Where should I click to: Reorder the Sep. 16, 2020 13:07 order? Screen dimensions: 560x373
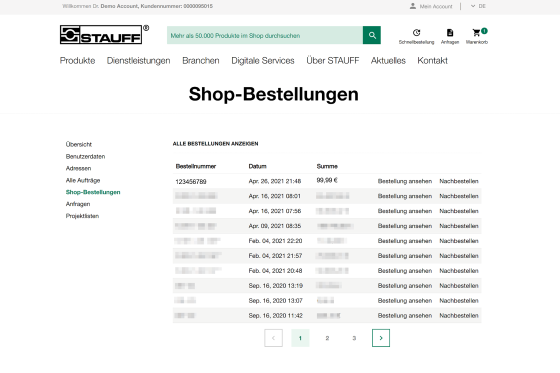(459, 301)
